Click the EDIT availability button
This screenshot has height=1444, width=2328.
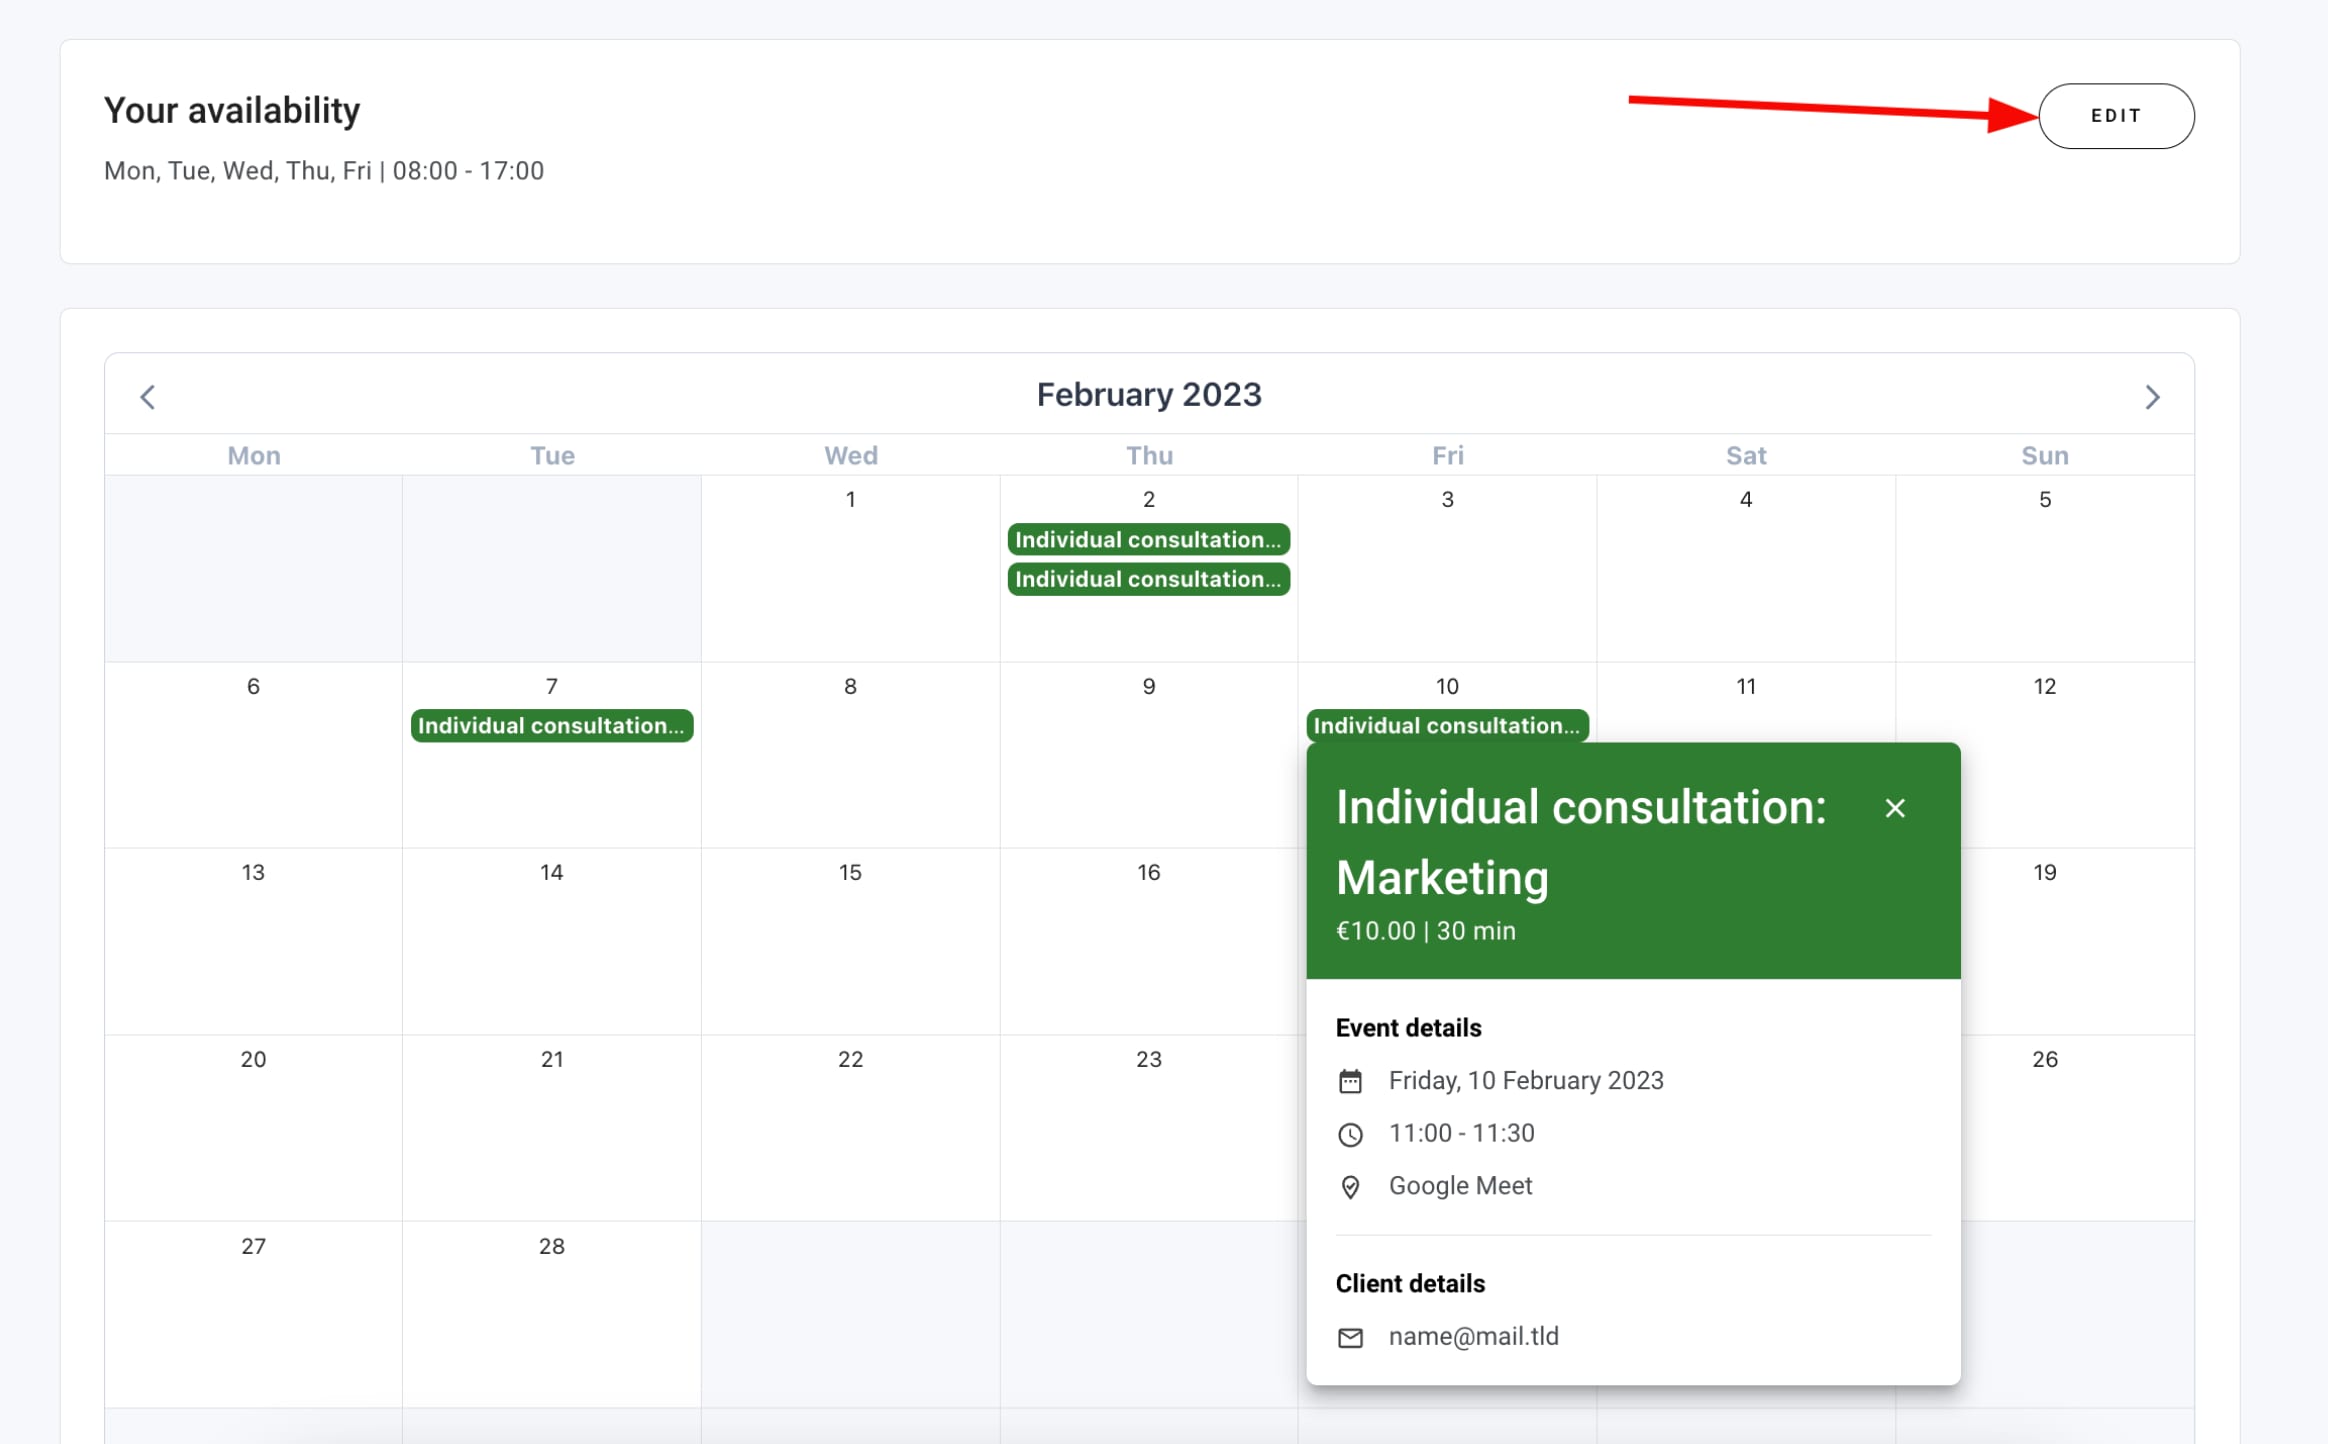tap(2115, 116)
